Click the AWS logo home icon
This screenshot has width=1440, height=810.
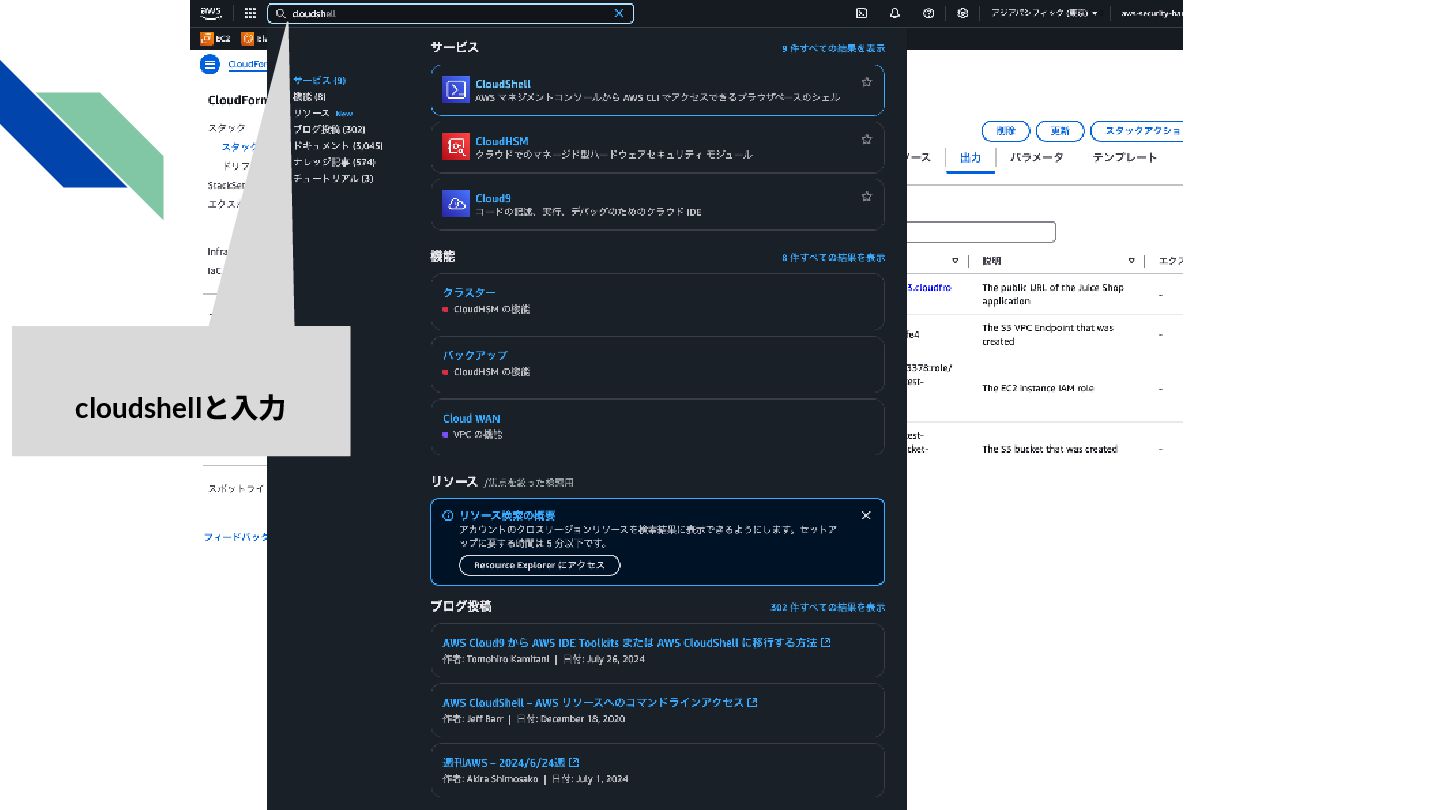[x=210, y=13]
